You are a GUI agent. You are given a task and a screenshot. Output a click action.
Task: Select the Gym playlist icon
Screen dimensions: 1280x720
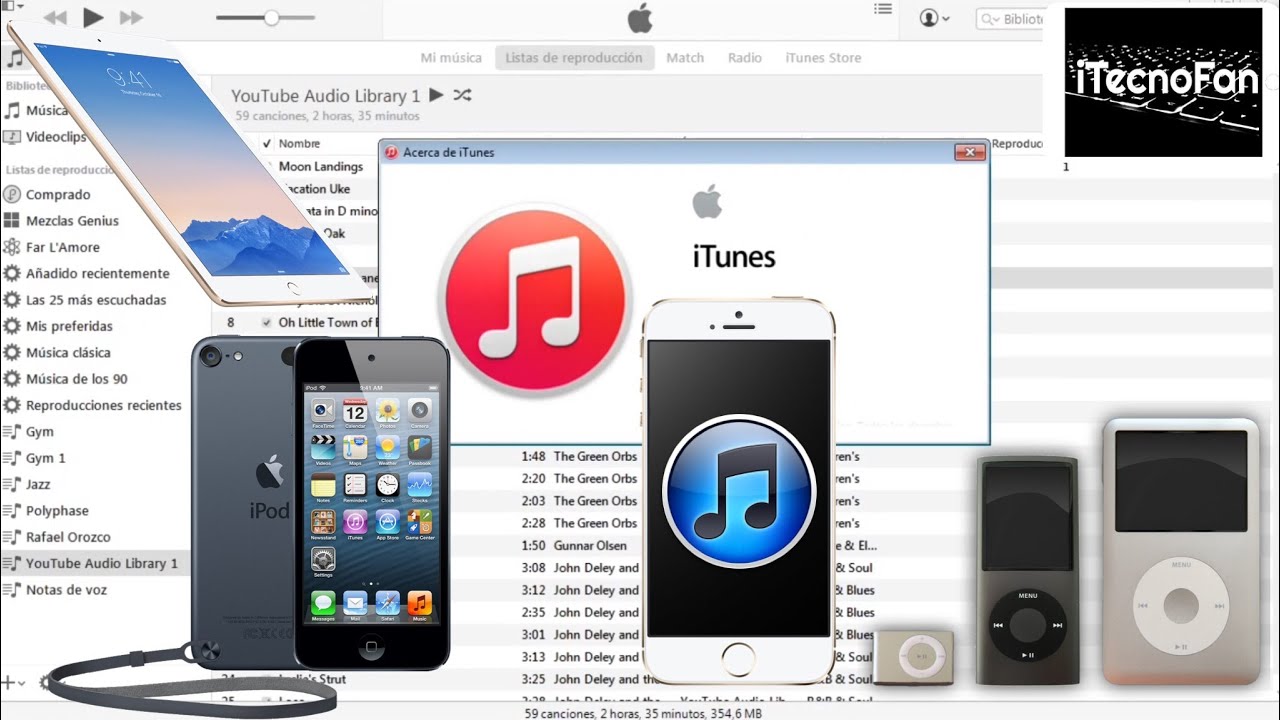12,432
